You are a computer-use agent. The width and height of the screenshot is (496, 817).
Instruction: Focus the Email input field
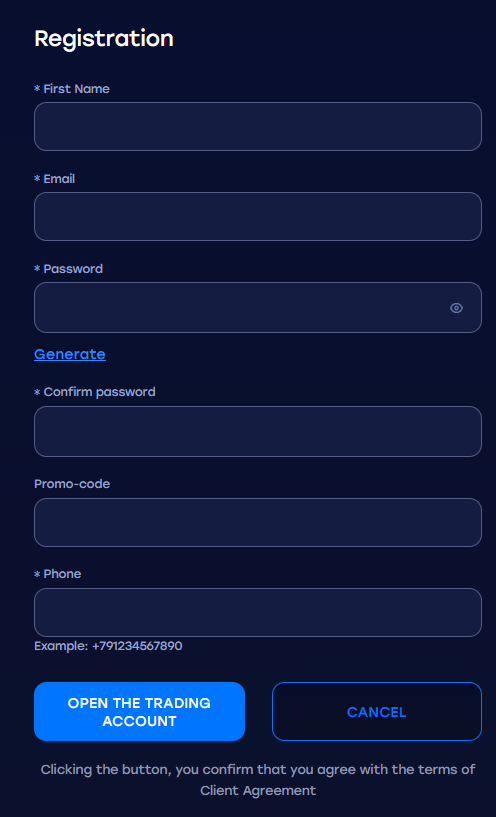point(258,217)
